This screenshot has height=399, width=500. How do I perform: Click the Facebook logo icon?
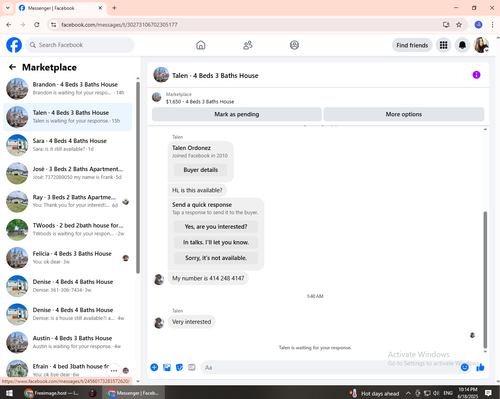point(14,45)
